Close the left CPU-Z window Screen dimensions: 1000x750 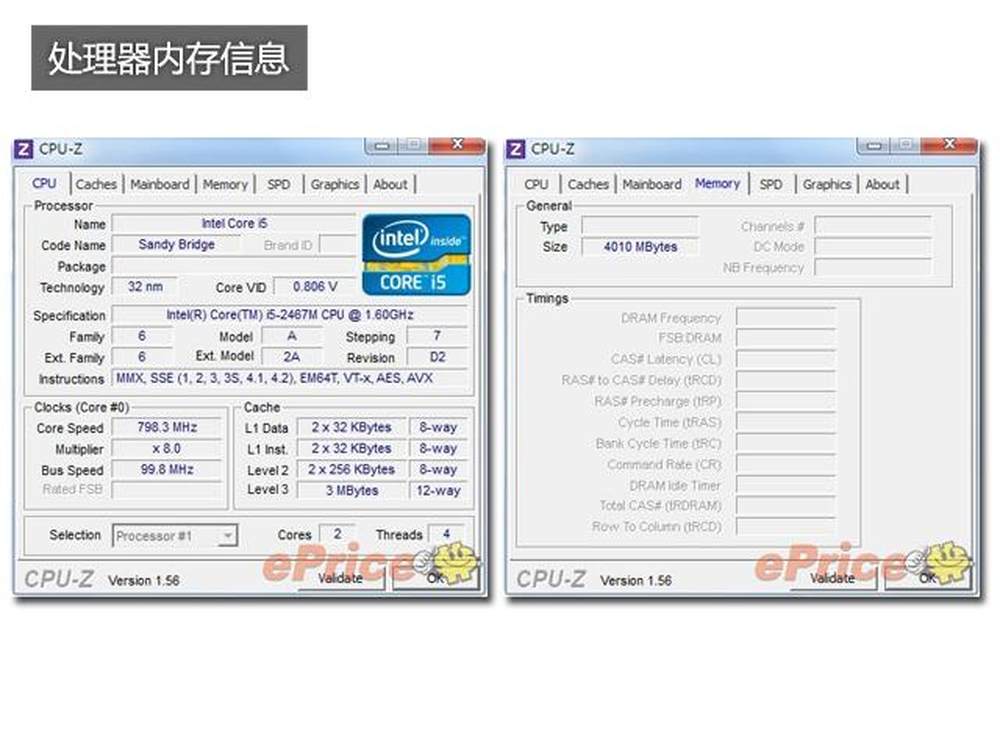457,145
